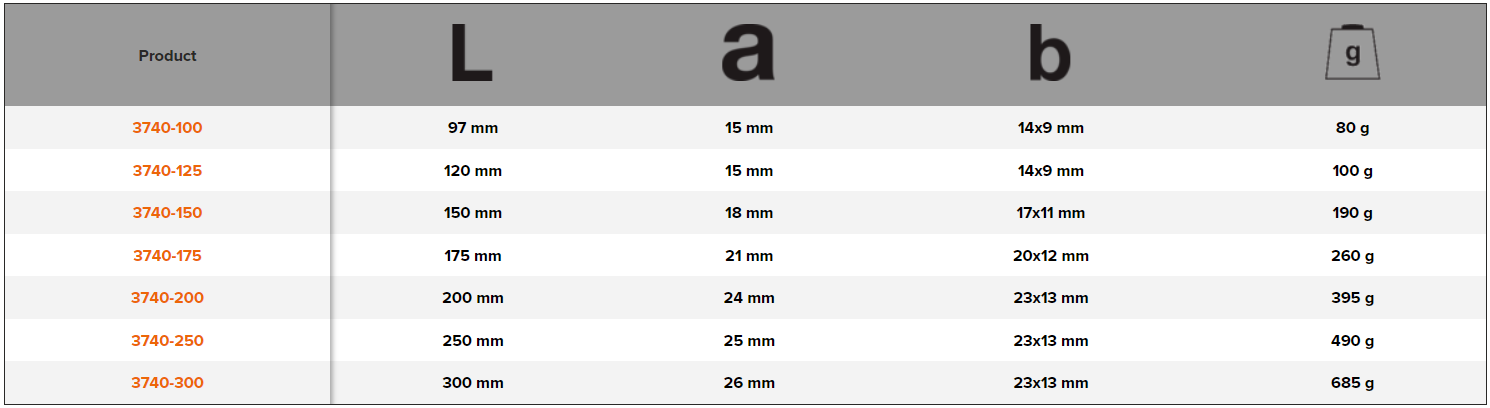Open product link 3740-125
Viewport: 1490px width, 408px height.
tap(167, 171)
